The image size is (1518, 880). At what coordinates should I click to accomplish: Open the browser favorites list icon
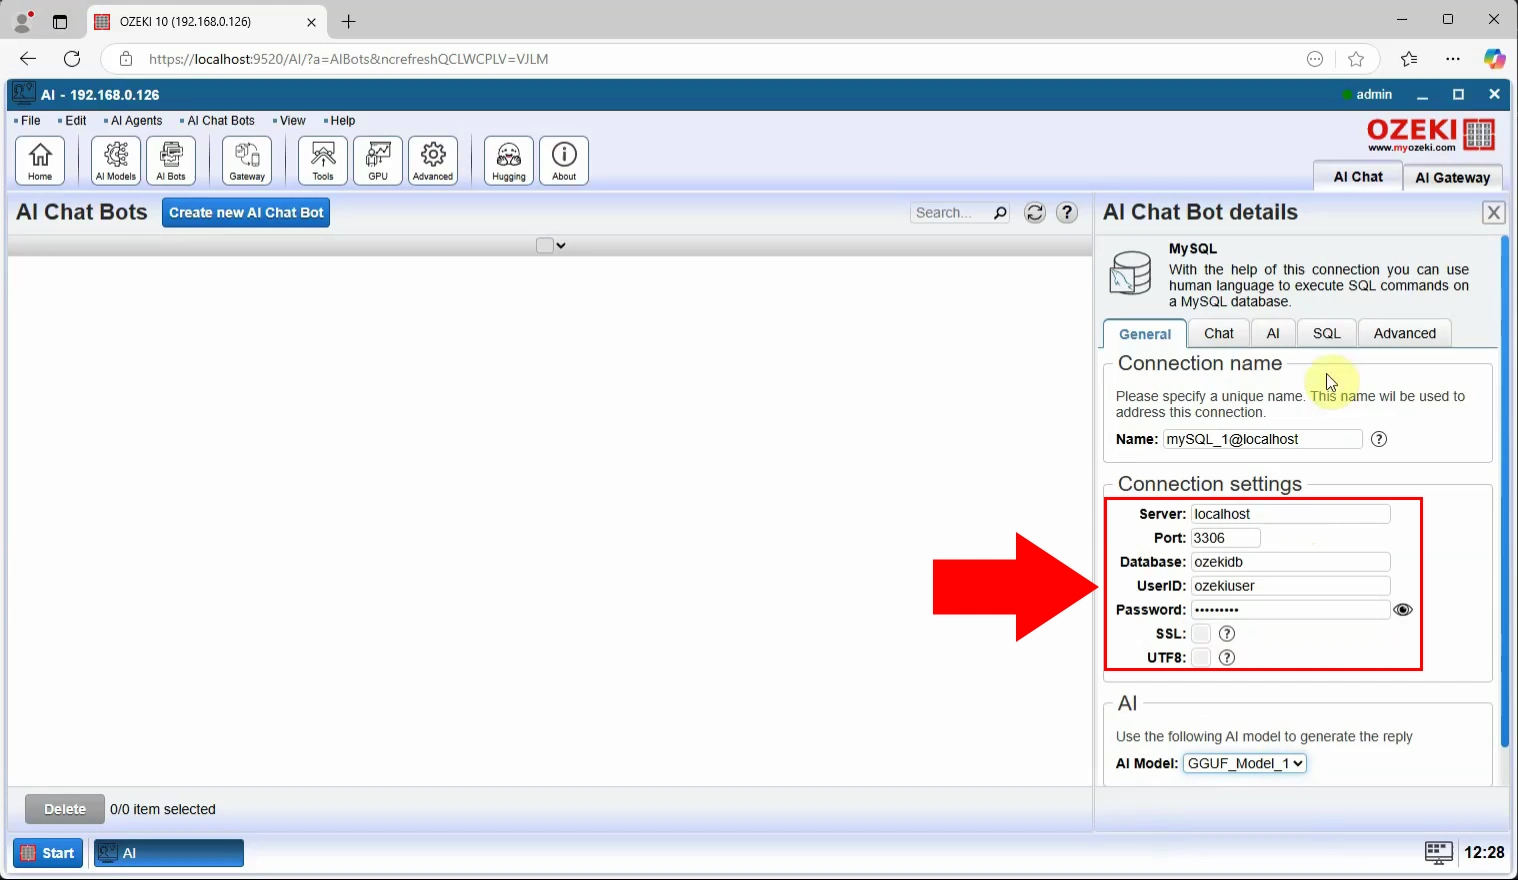pyautogui.click(x=1409, y=59)
